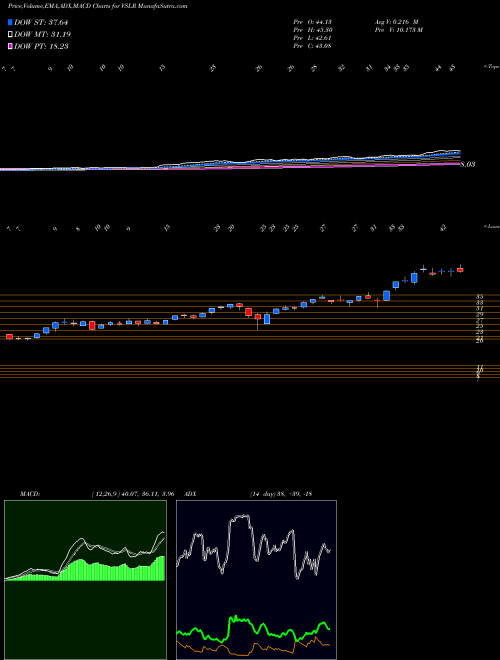Click the magenta DOW PT legend swatch
The image size is (500, 660).
coord(10,46)
